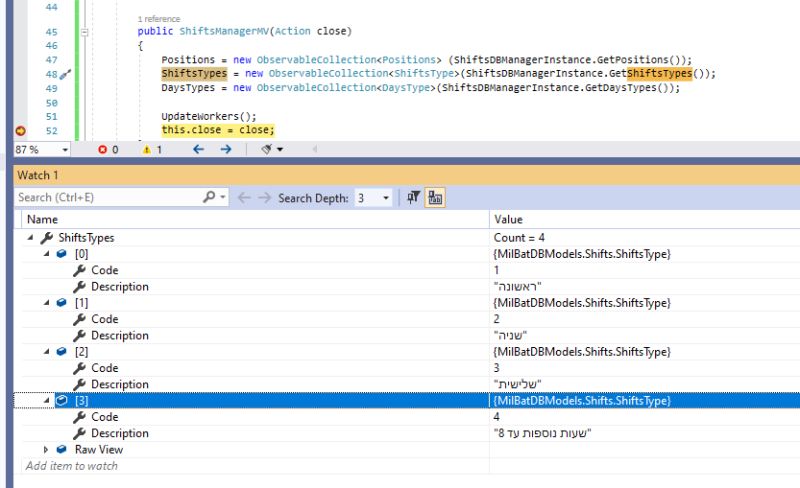The image size is (800, 488).
Task: Click the value "ראשונה" of [0] Description
Action: coord(517,286)
